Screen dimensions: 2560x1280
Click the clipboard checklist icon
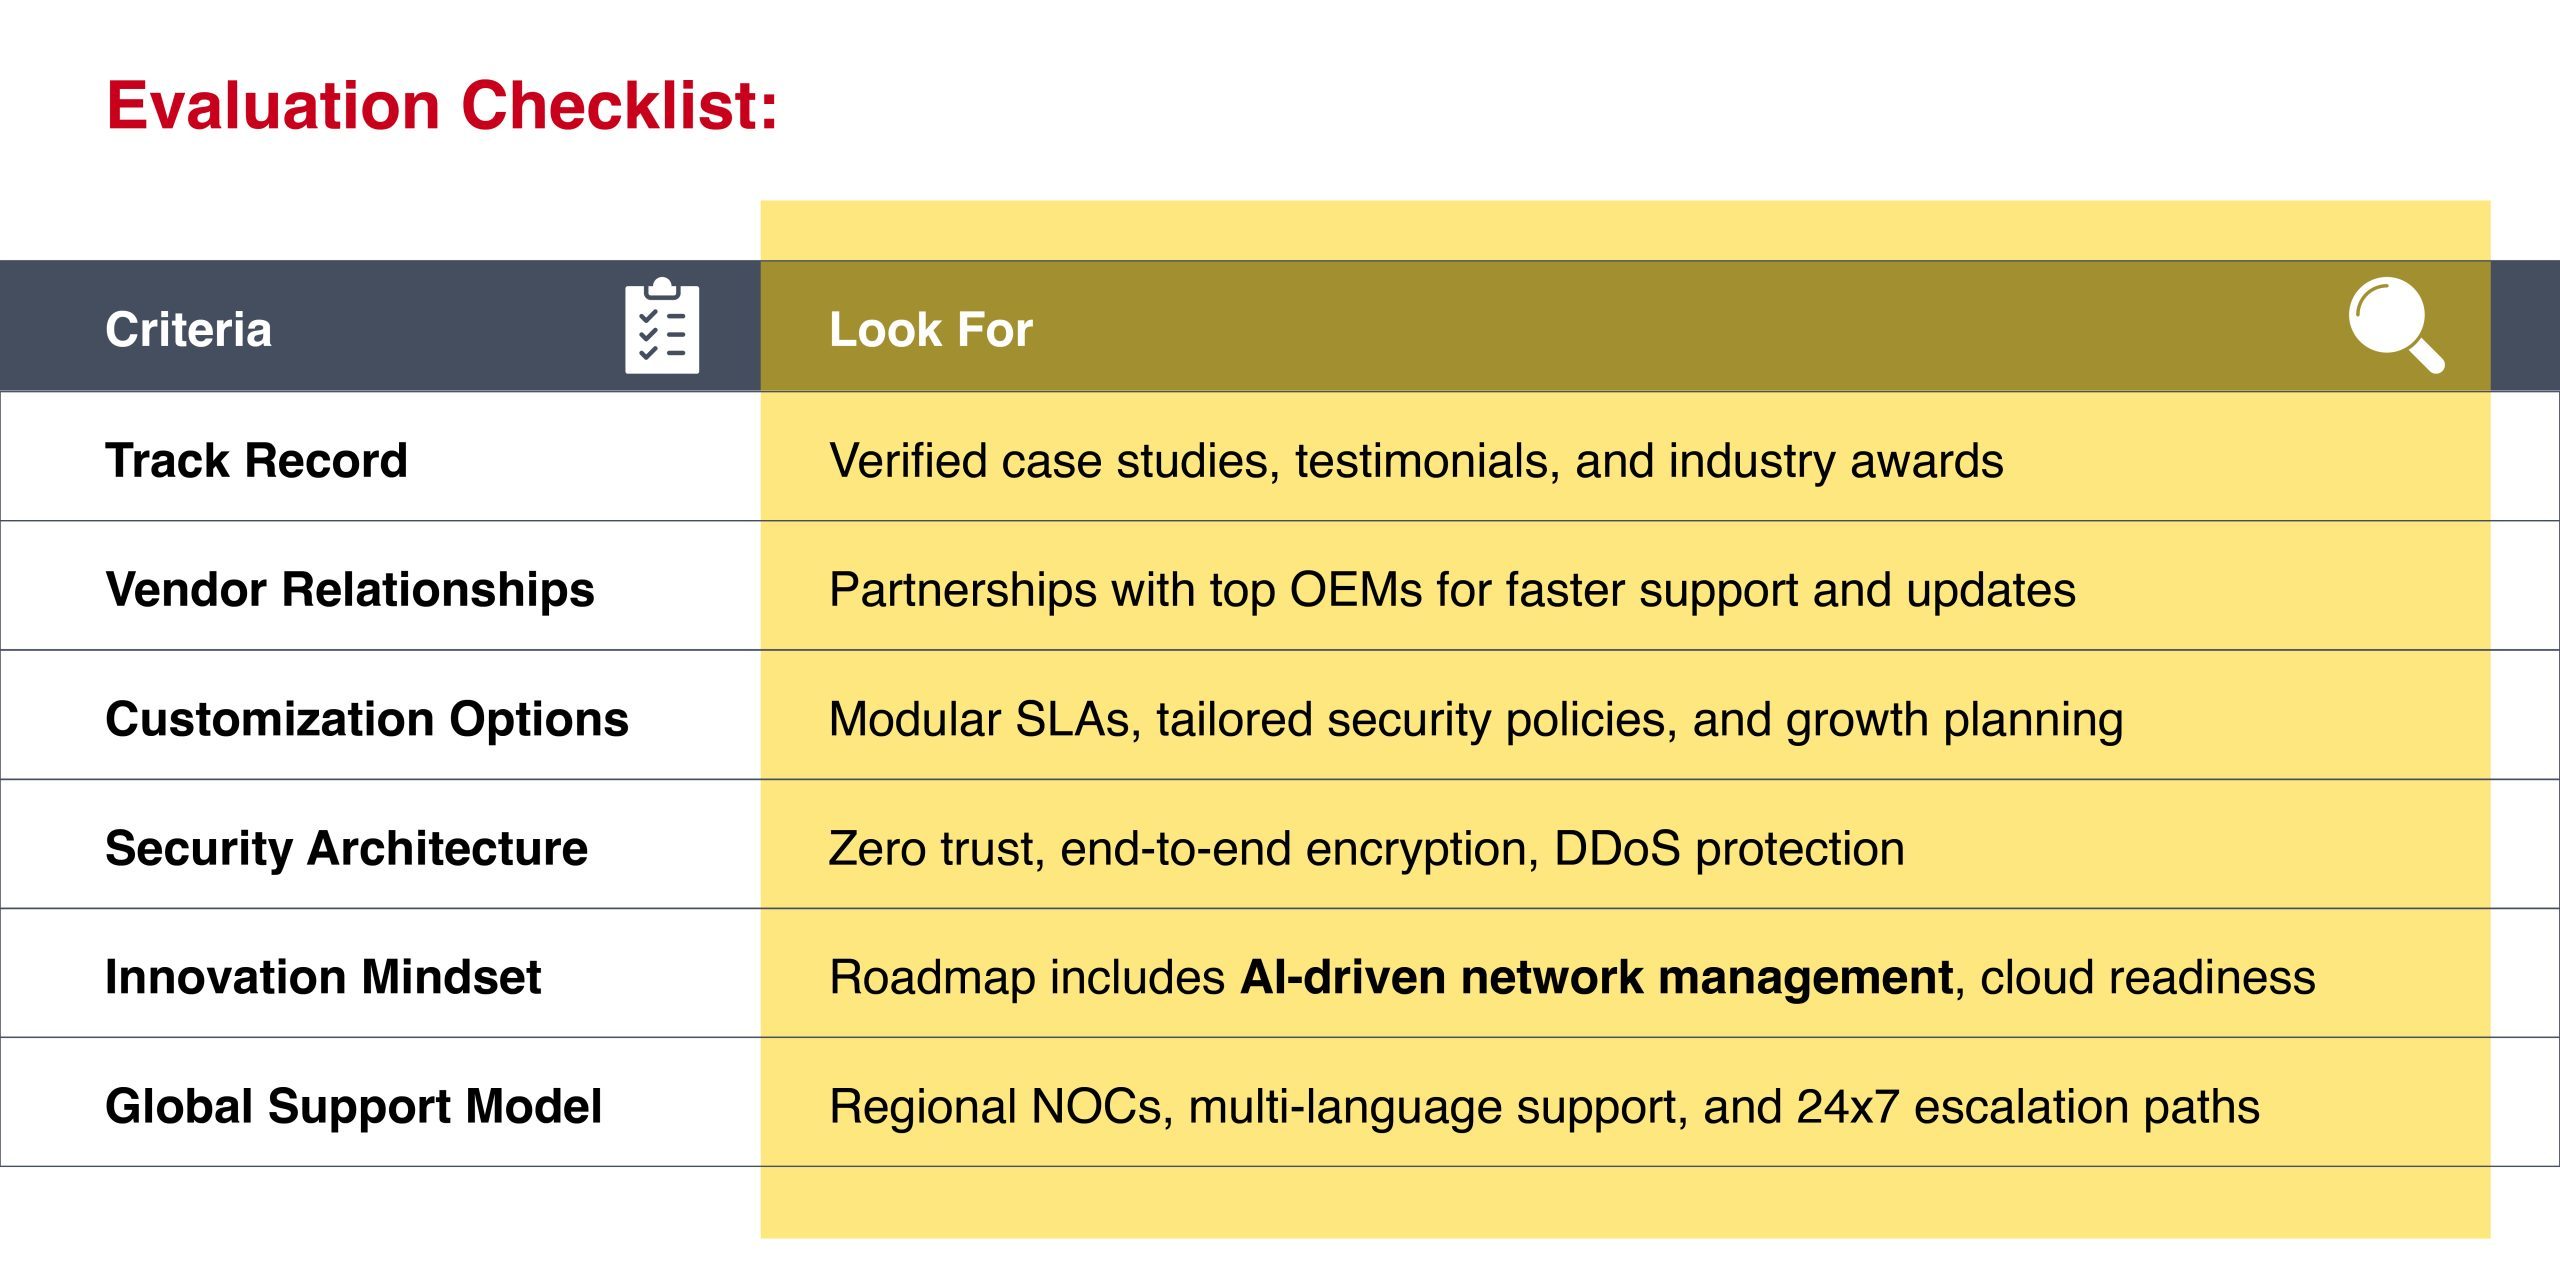(x=662, y=326)
